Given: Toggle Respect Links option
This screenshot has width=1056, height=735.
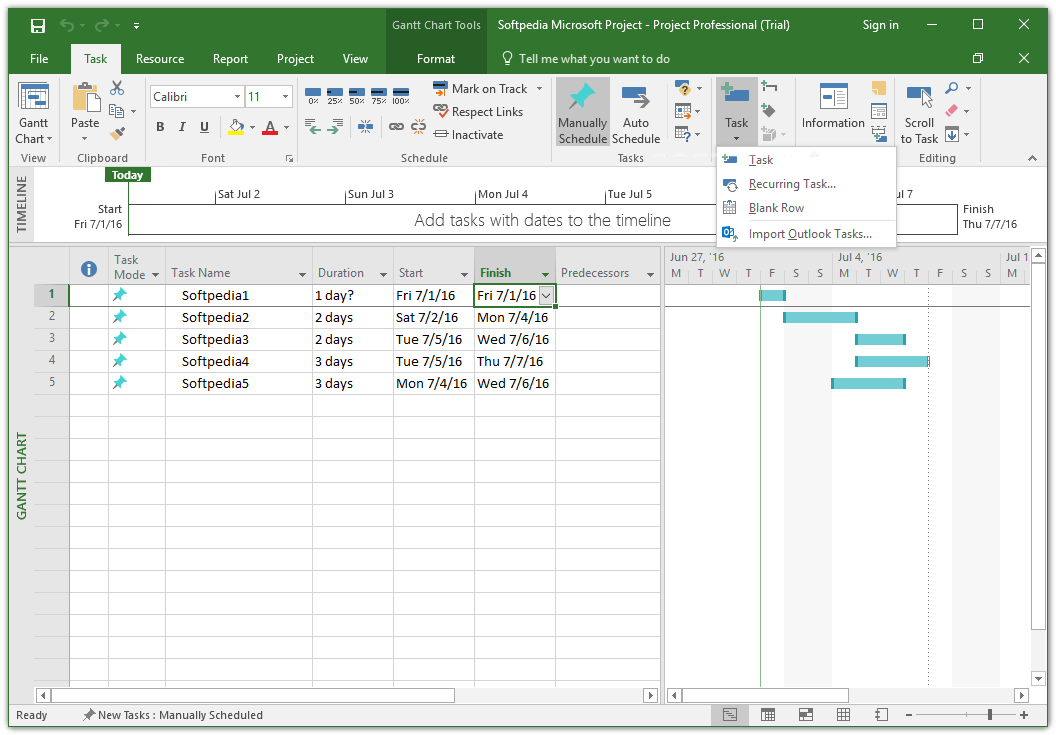Looking at the screenshot, I should (x=478, y=112).
